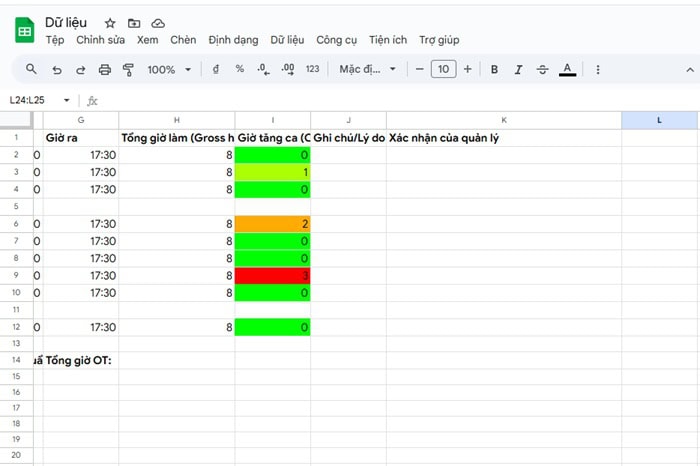The width and height of the screenshot is (700, 466).
Task: Toggle italic formatting
Action: point(518,70)
